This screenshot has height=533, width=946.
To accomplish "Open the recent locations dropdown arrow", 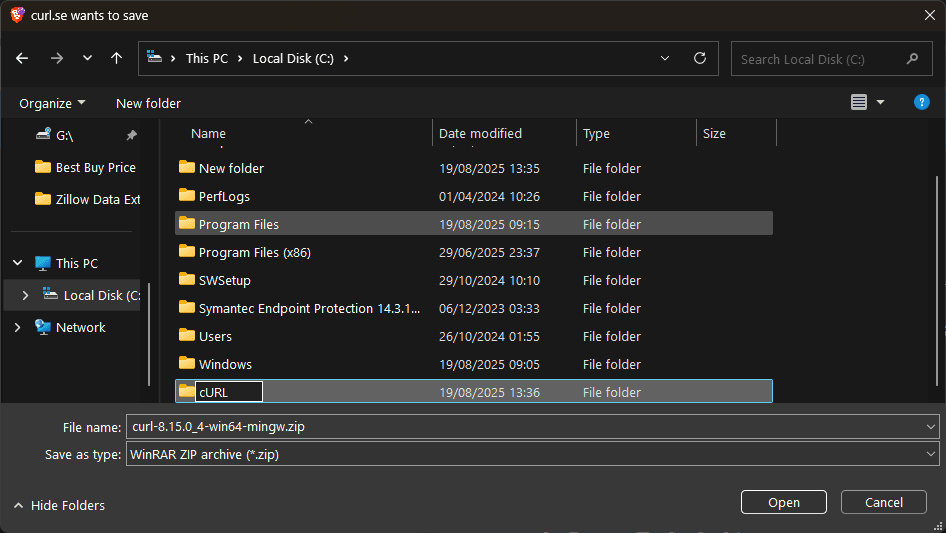I will coord(87,59).
